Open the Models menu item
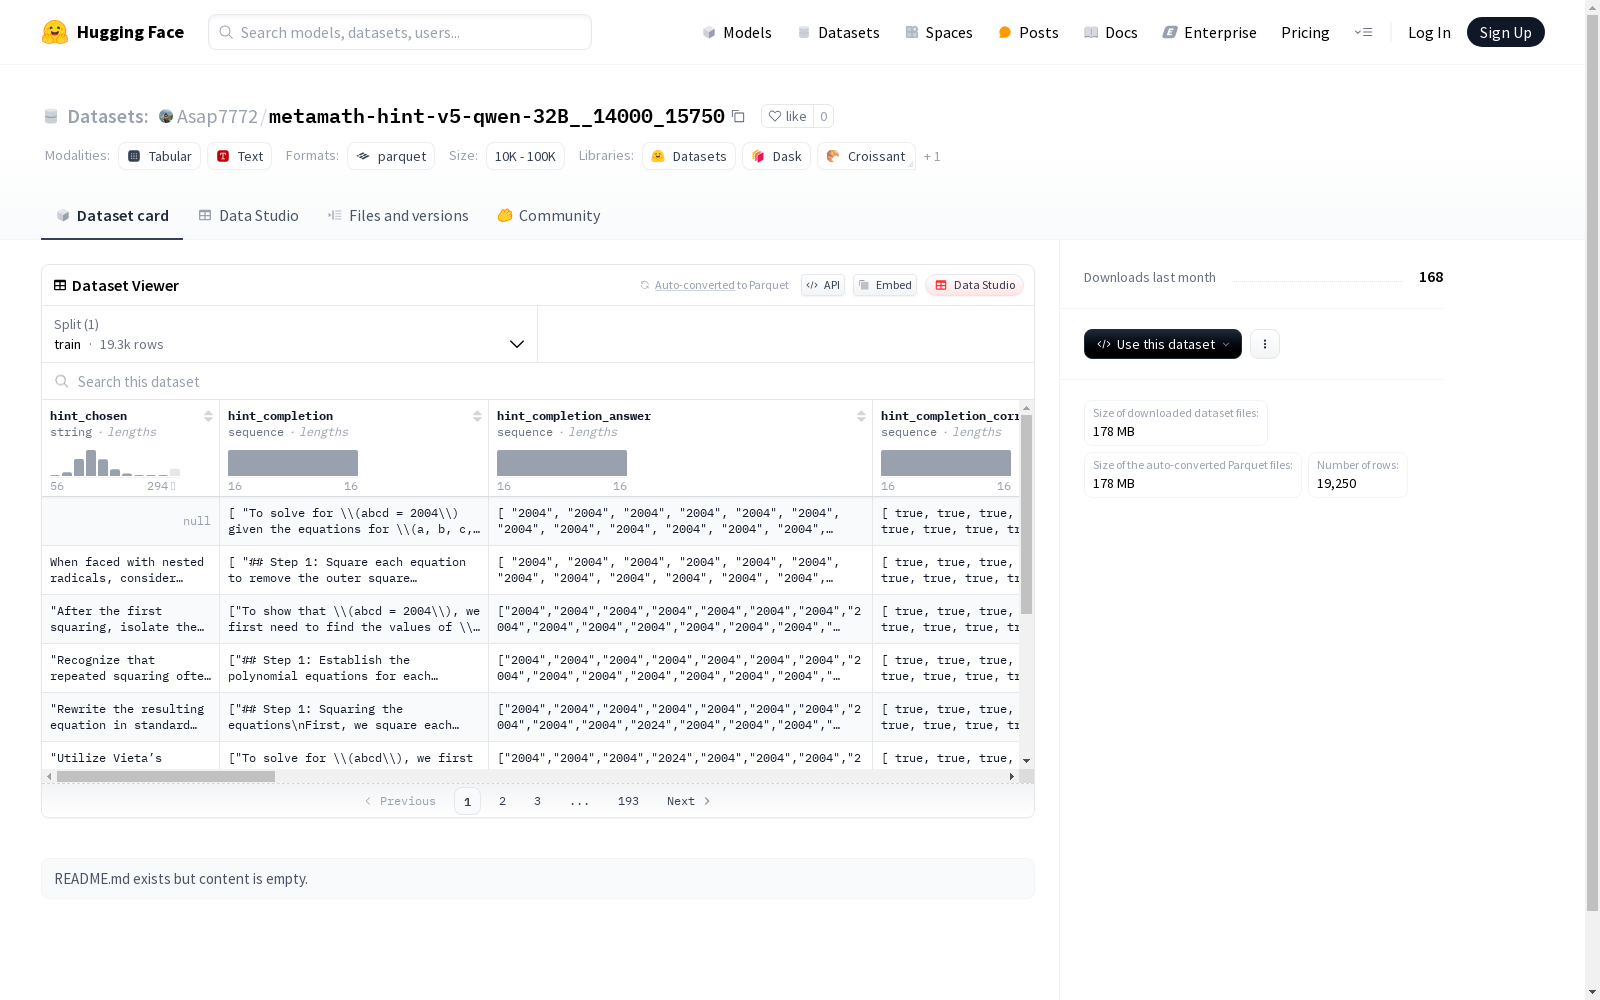This screenshot has height=1000, width=1600. pos(737,32)
